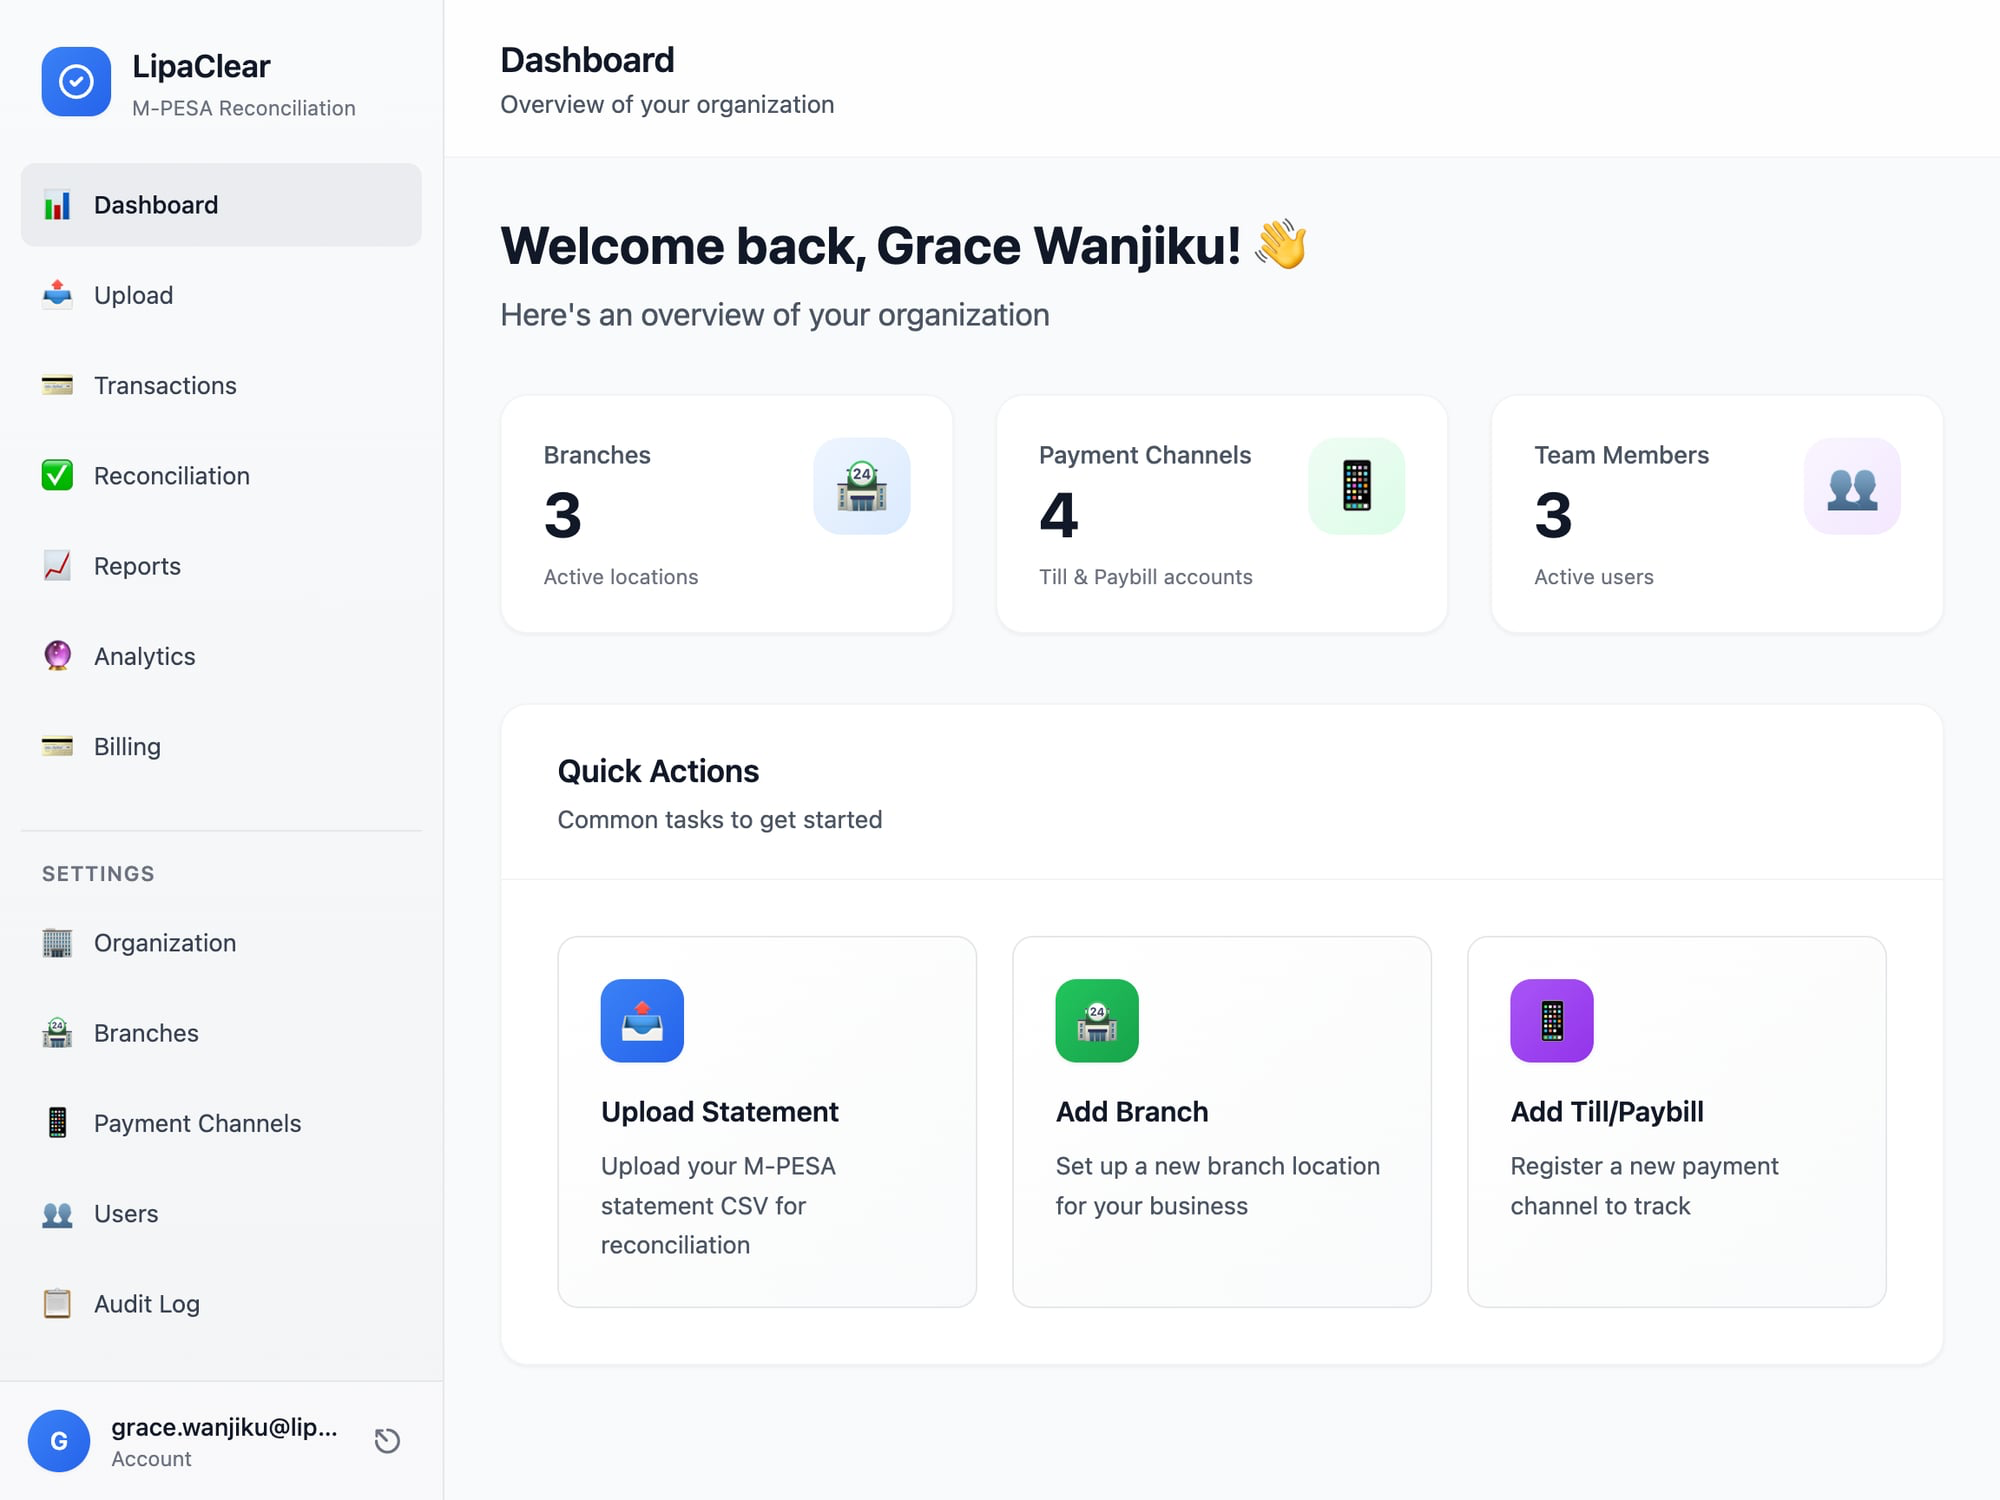Open Transactions via its card icon
The height and width of the screenshot is (1500, 2000).
57,385
